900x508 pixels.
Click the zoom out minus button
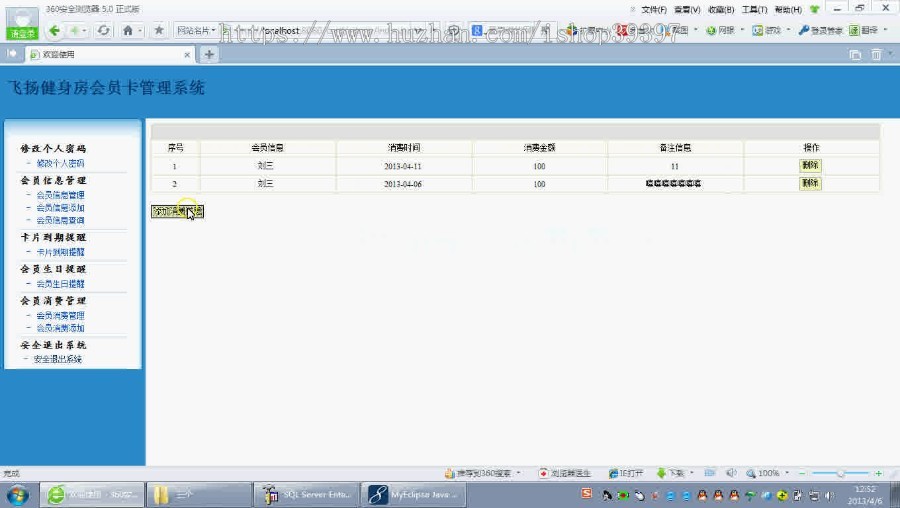(802, 474)
